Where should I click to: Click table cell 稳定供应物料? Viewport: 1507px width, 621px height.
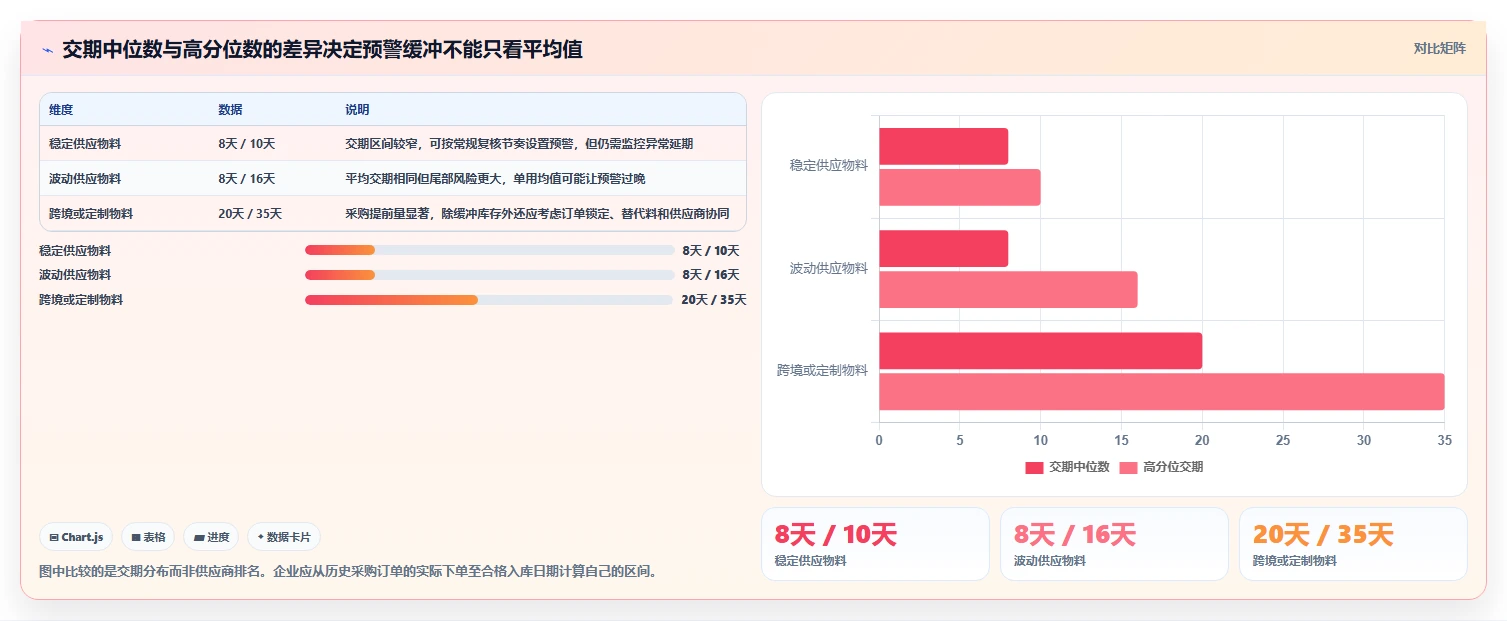coord(85,144)
